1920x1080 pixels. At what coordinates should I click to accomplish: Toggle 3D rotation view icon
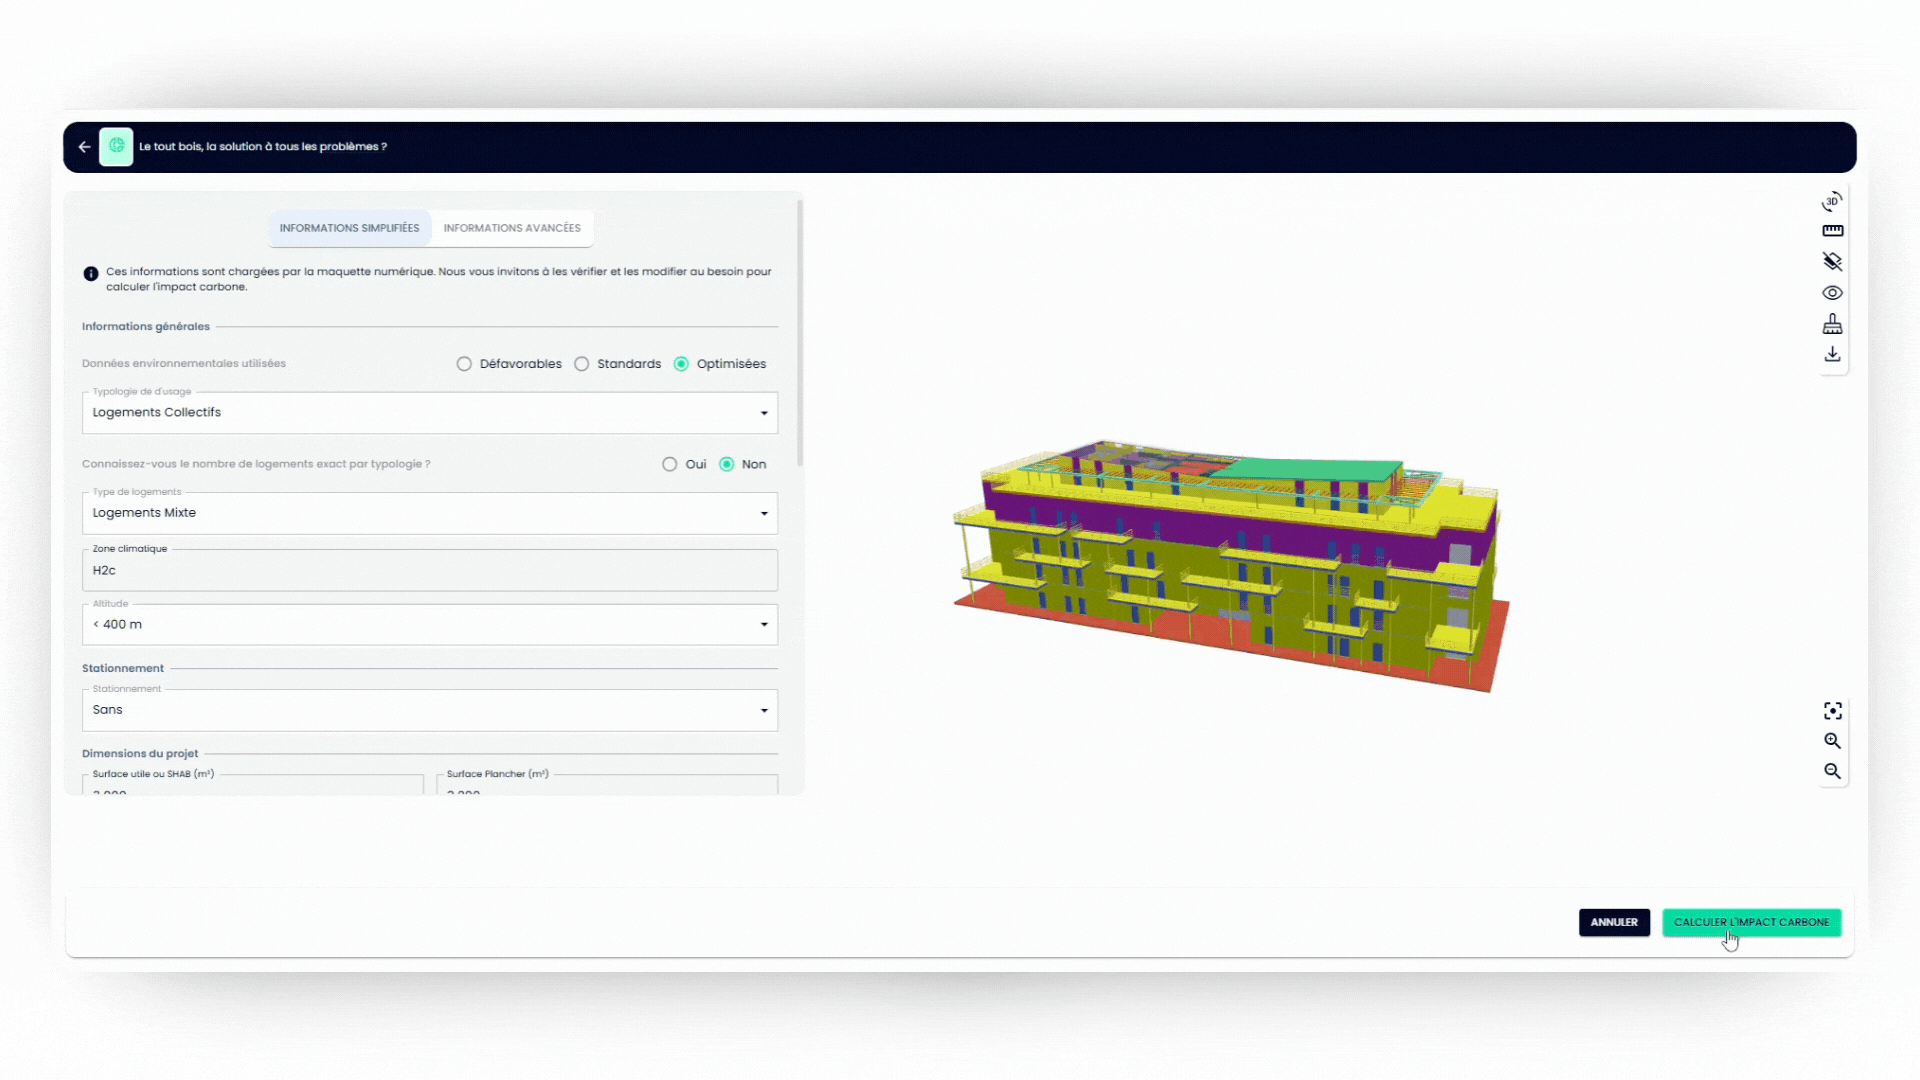pyautogui.click(x=1832, y=201)
